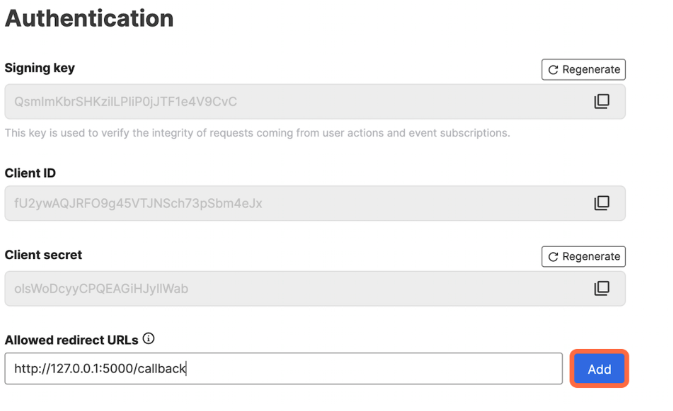673x411 pixels.
Task: Click the Client ID label
Action: [30, 173]
